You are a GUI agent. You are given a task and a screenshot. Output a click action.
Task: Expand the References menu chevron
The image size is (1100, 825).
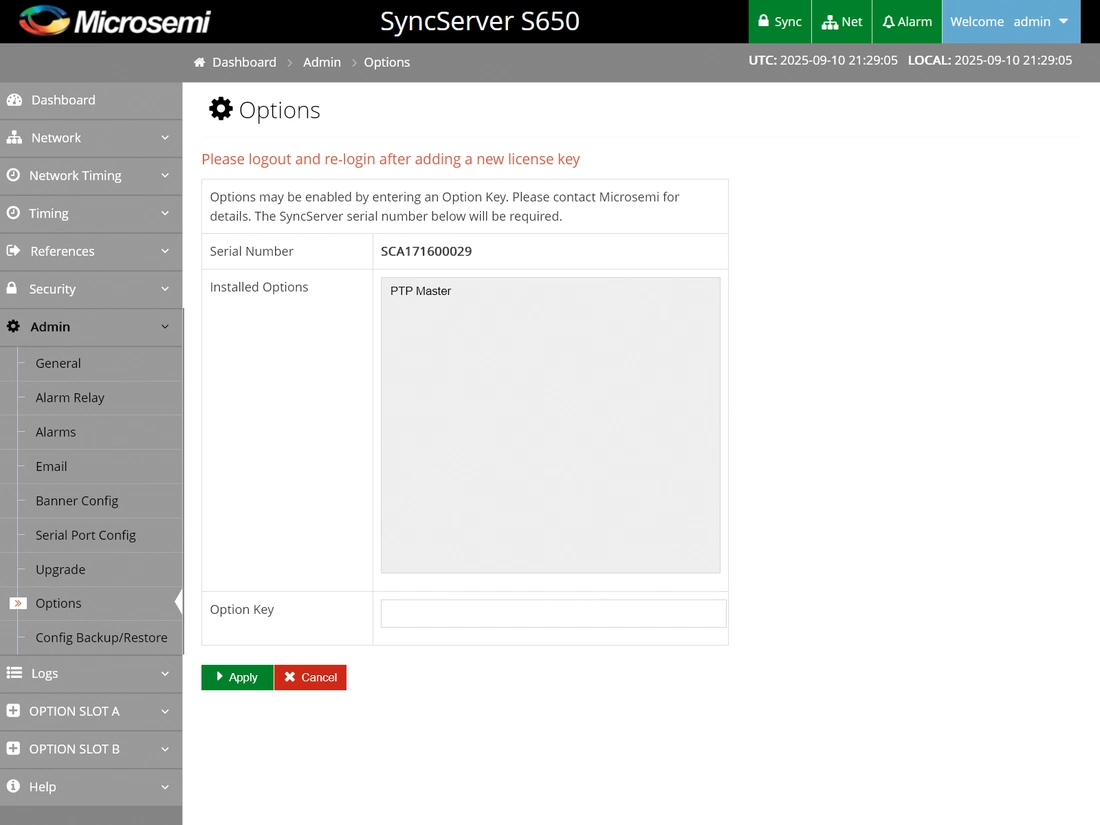pos(165,251)
